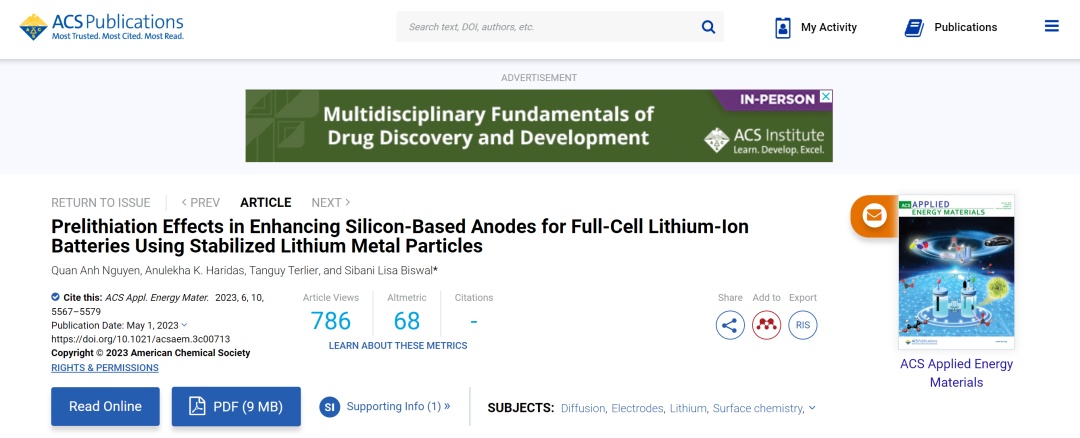1080x438 pixels.
Task: Open My Activity panel
Action: 816,27
